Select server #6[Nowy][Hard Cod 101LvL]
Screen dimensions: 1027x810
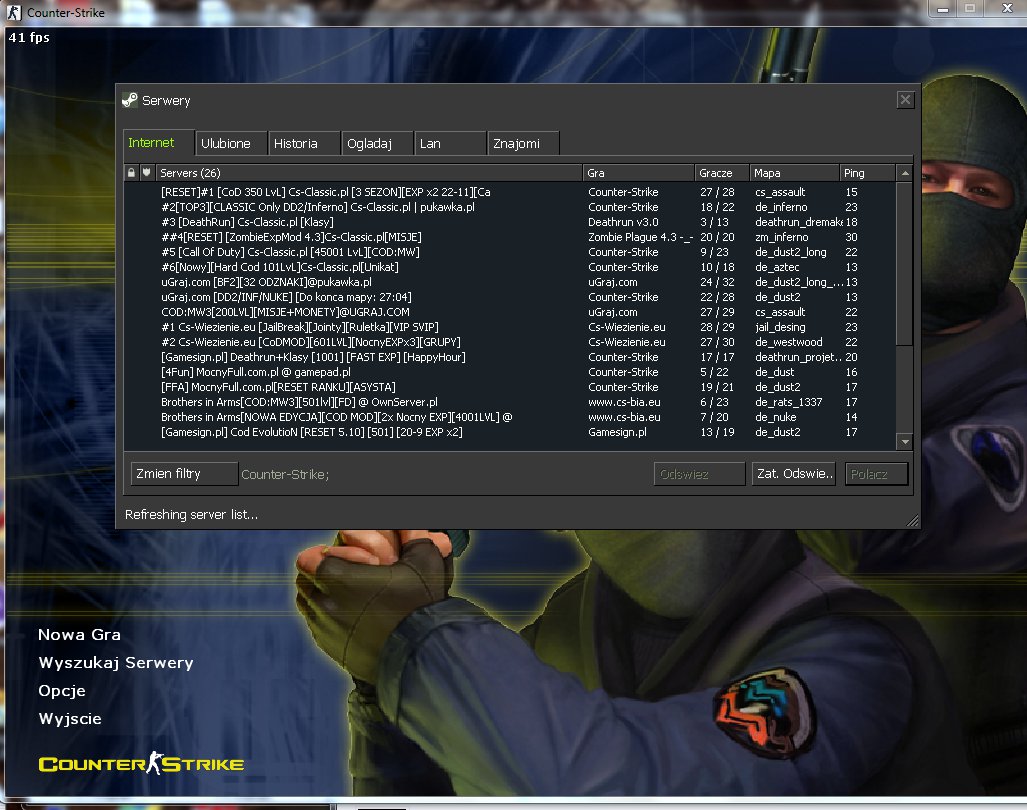[510, 267]
